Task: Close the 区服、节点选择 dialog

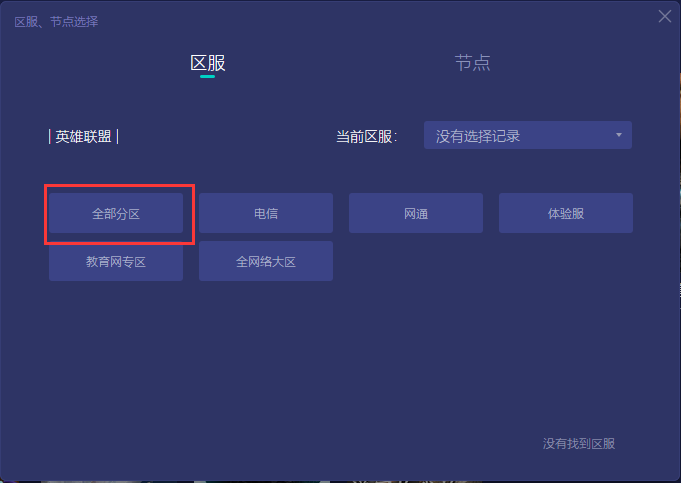Action: pos(664,17)
